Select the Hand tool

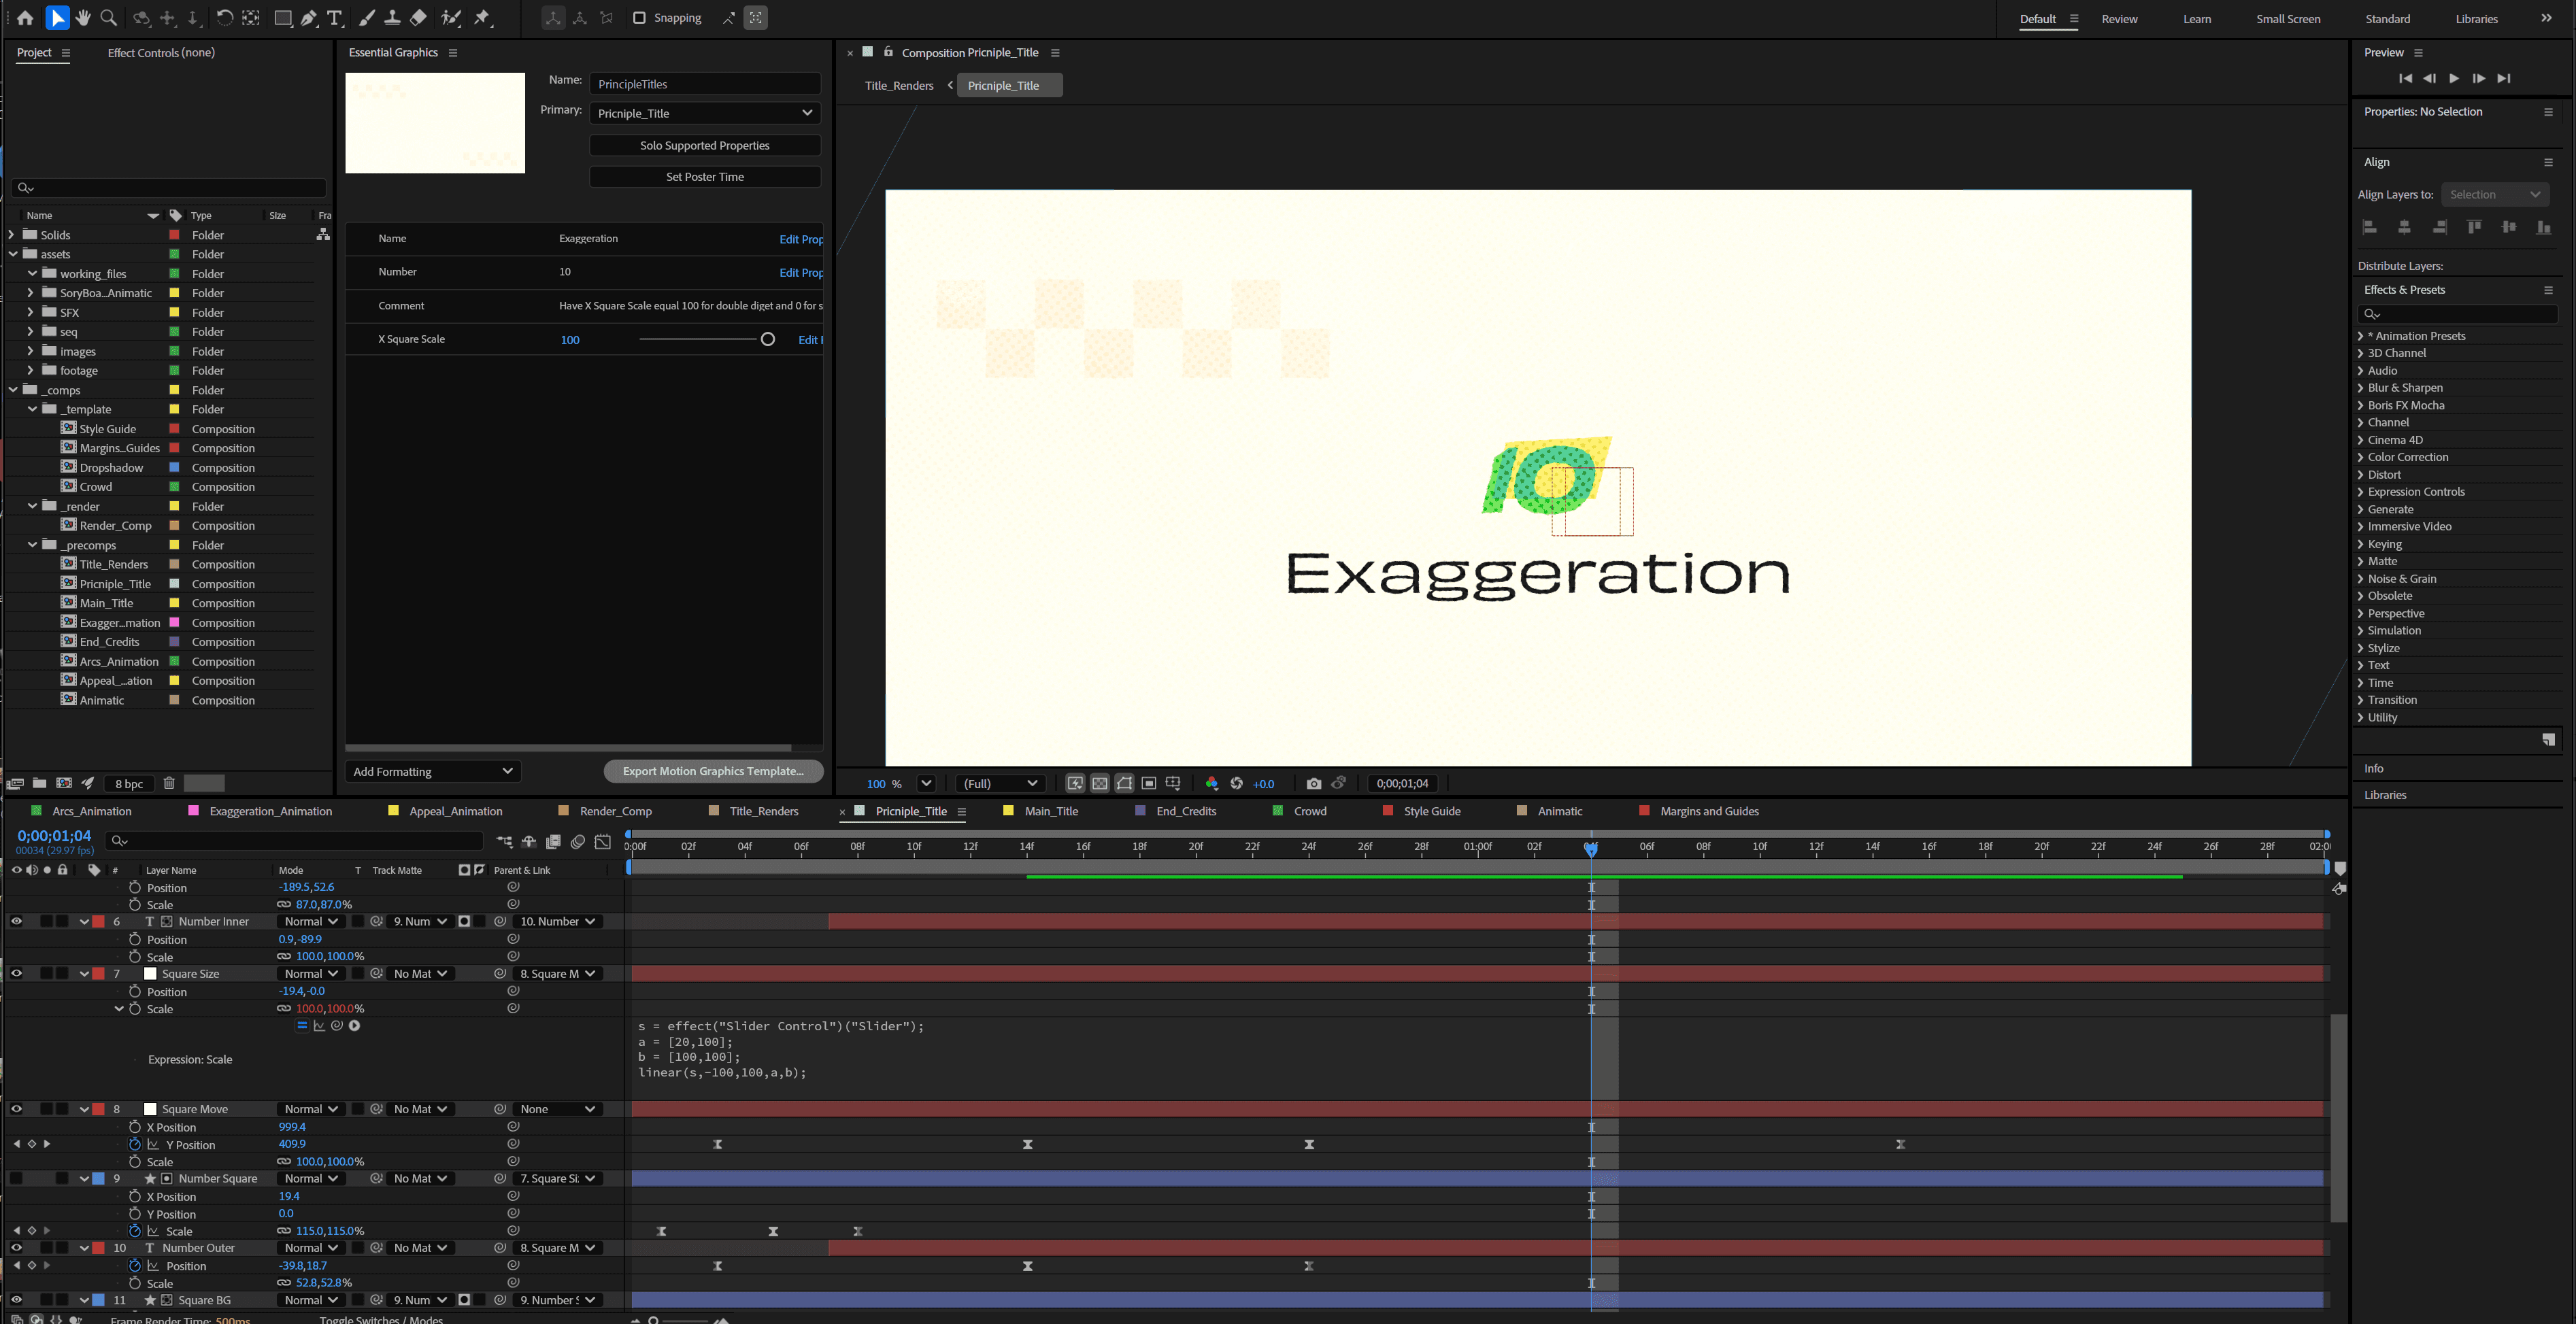coord(83,18)
